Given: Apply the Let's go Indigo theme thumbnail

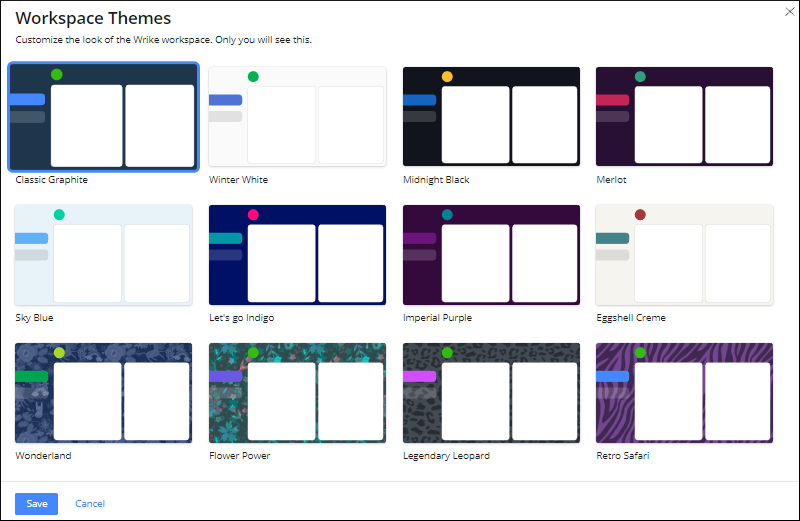Looking at the screenshot, I should tap(297, 255).
